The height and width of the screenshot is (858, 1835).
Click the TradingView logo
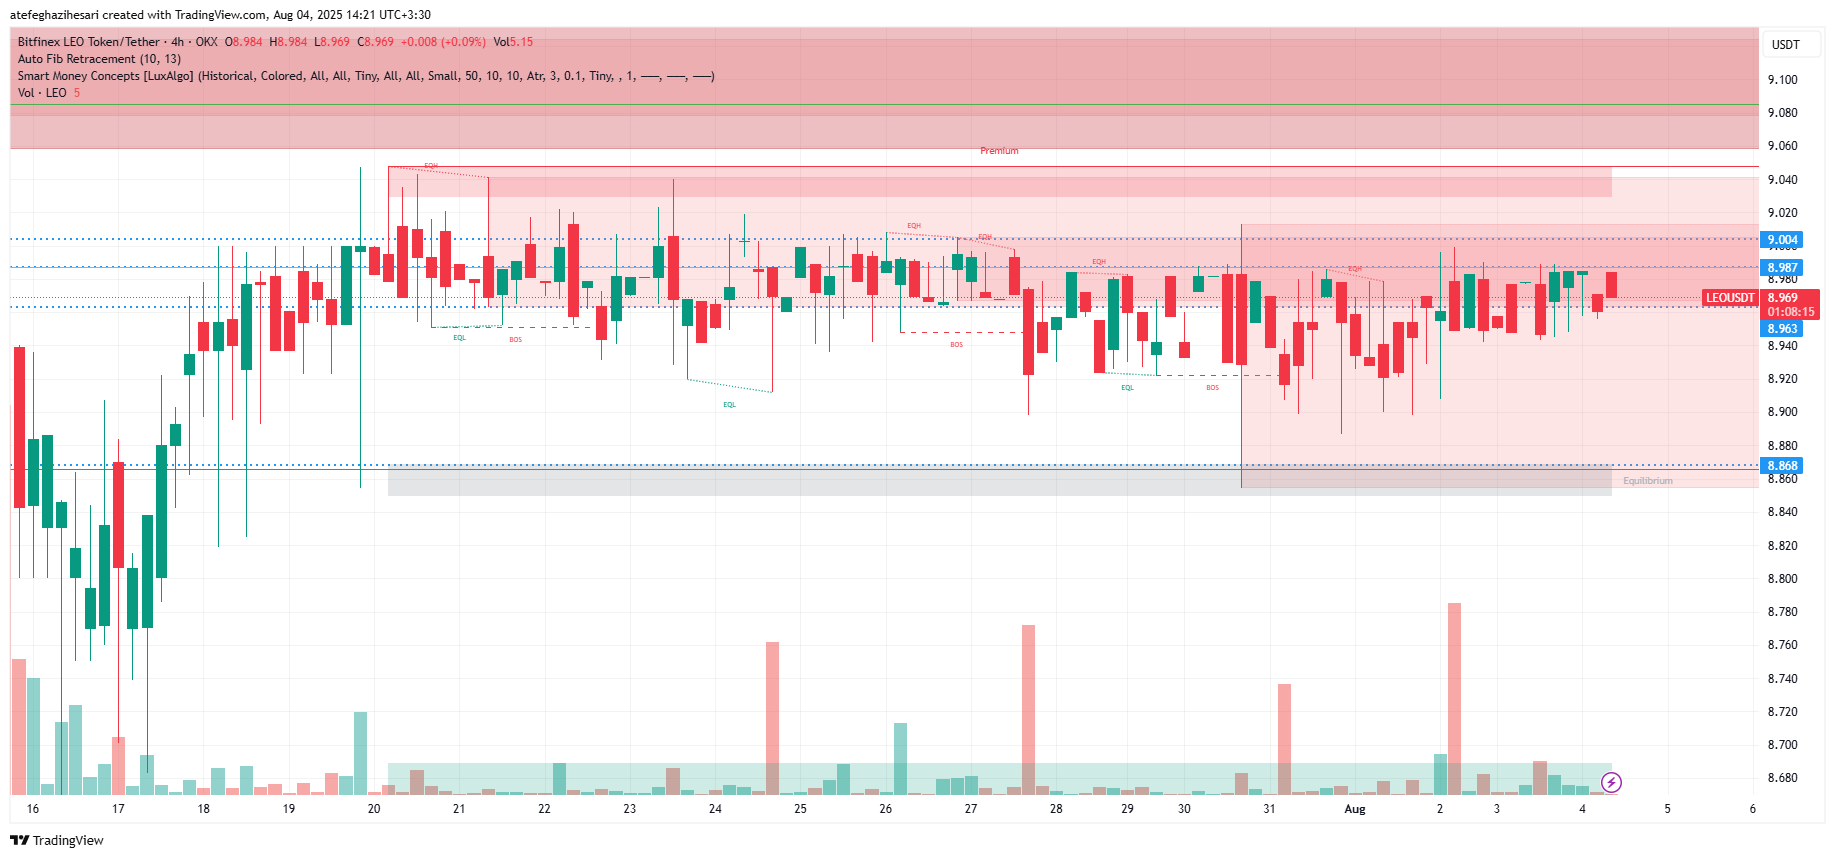click(x=57, y=840)
